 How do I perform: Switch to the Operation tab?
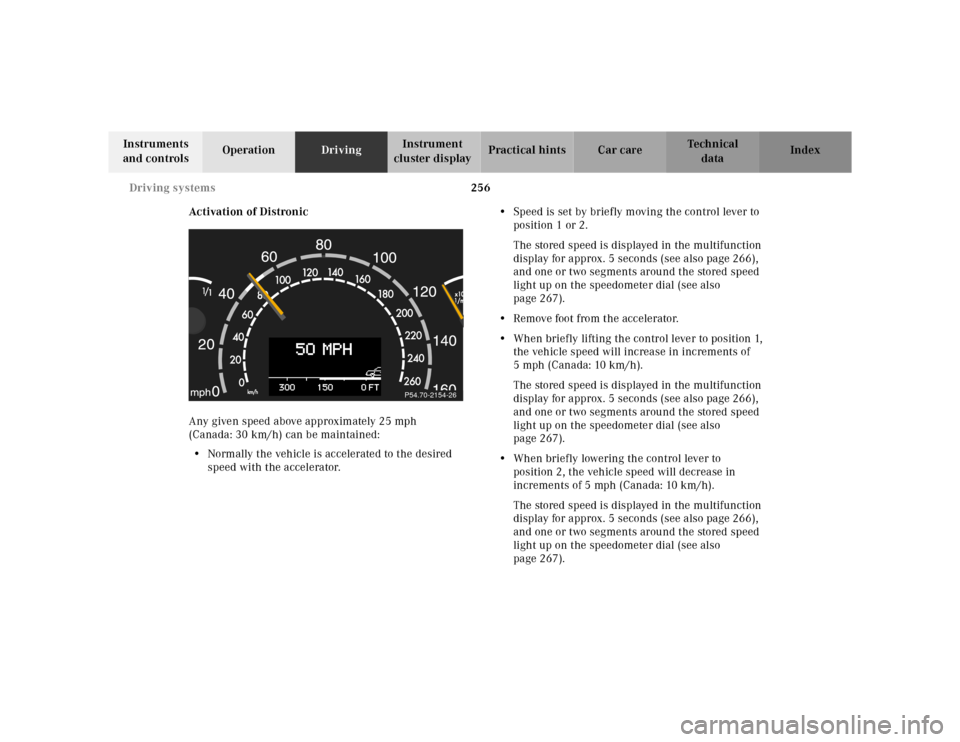point(249,151)
